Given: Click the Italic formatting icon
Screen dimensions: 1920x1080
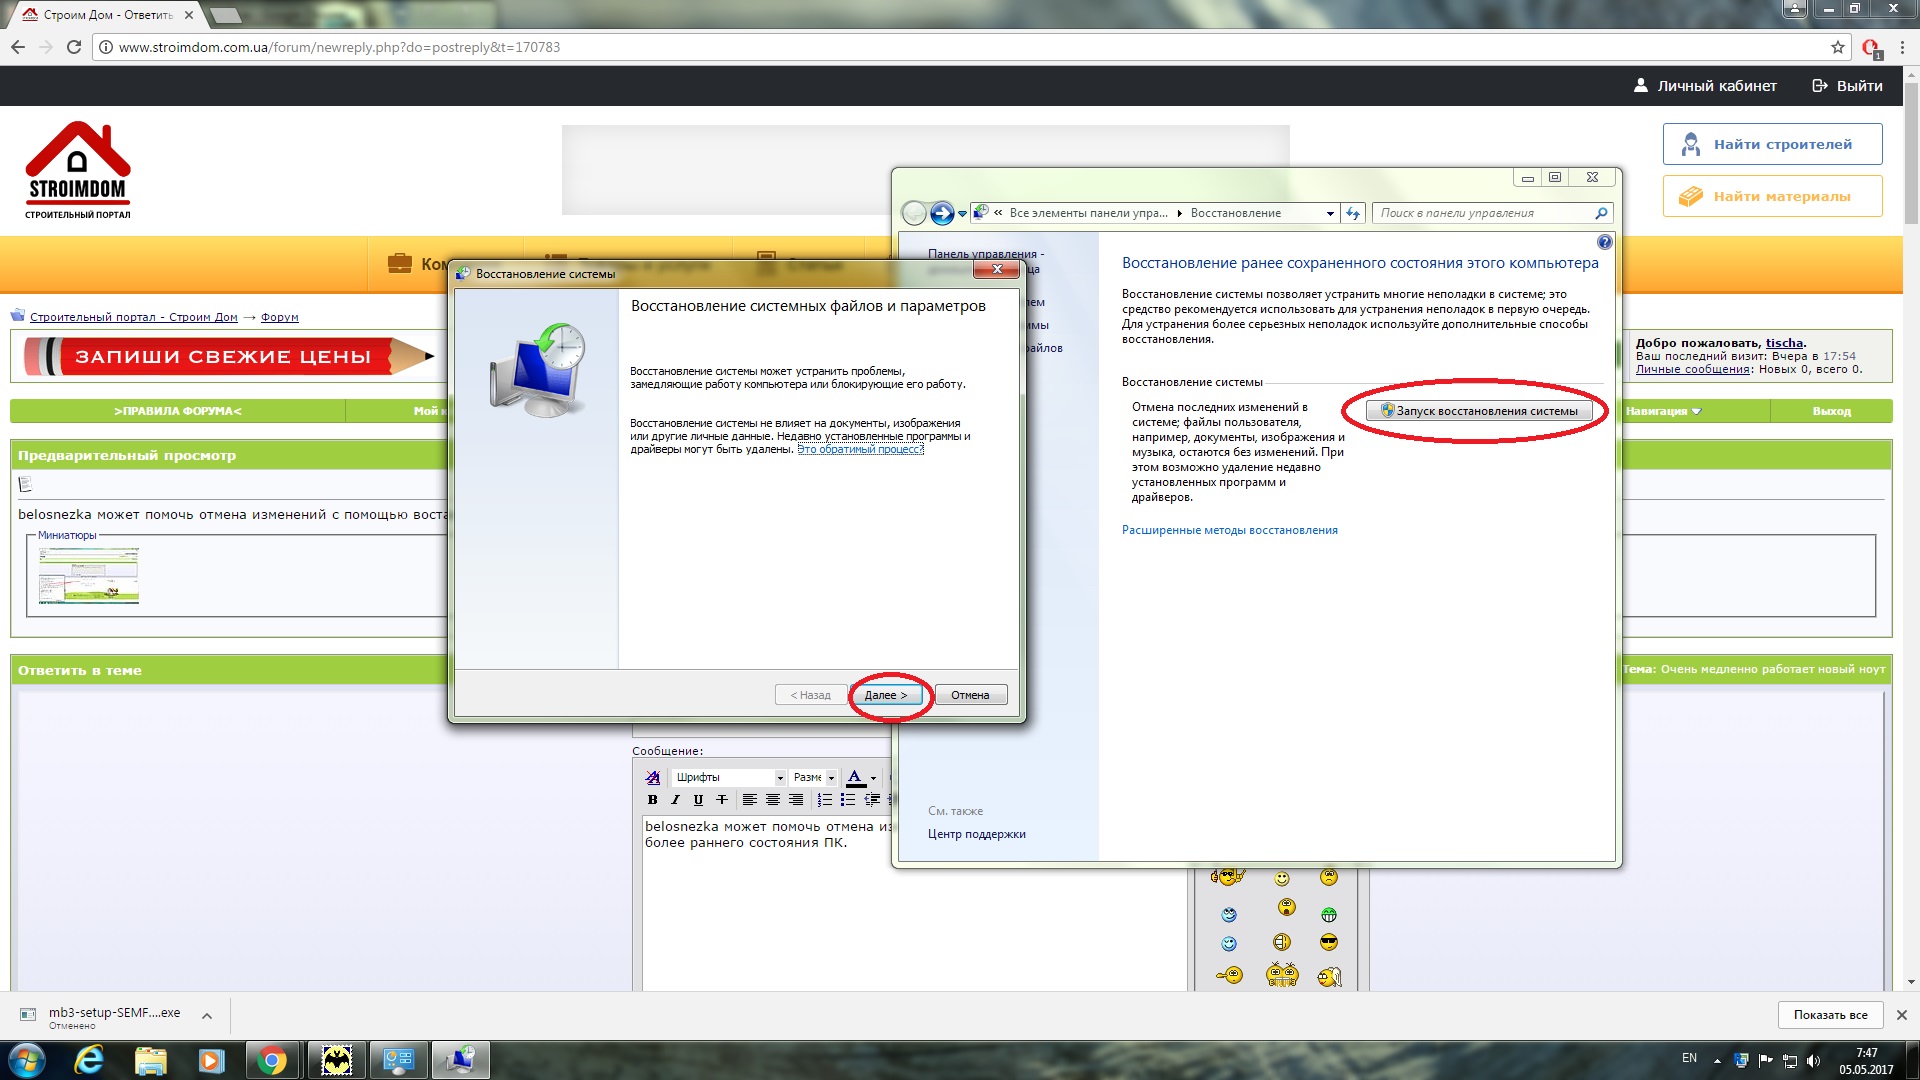Looking at the screenshot, I should pyautogui.click(x=675, y=800).
